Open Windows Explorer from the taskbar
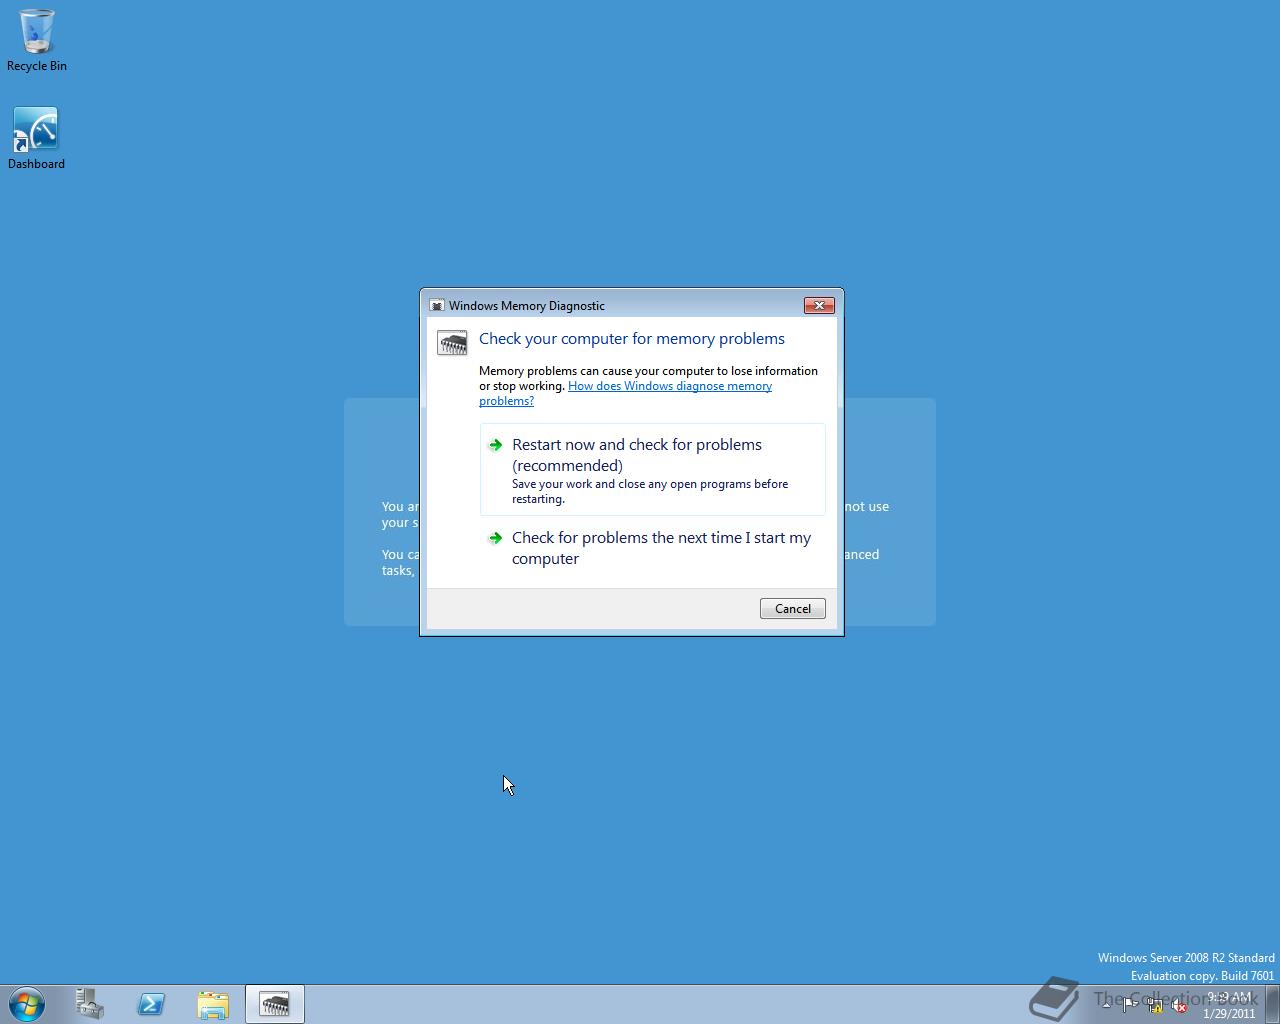 coord(213,1004)
